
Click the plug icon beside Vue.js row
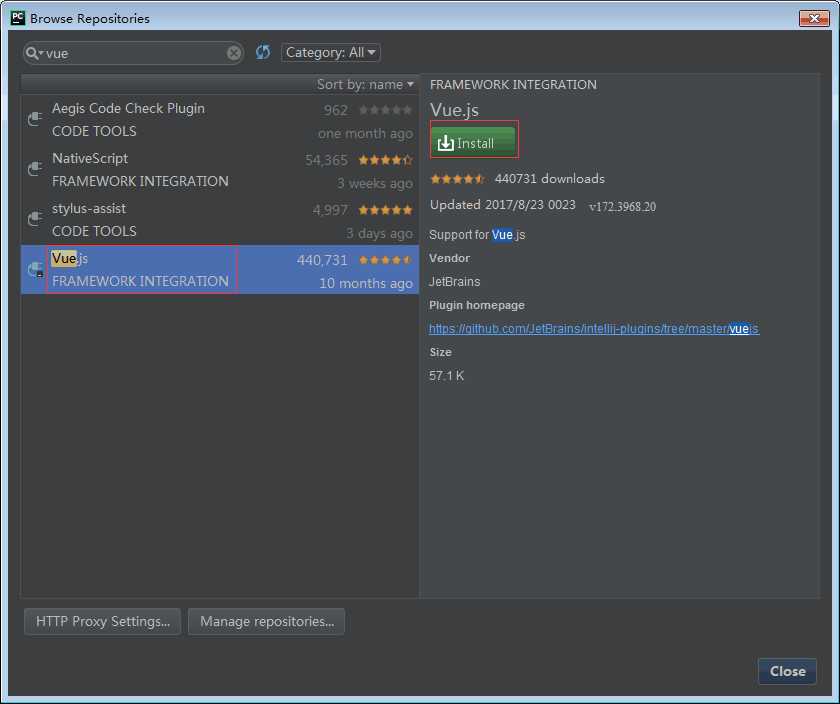(x=35, y=269)
